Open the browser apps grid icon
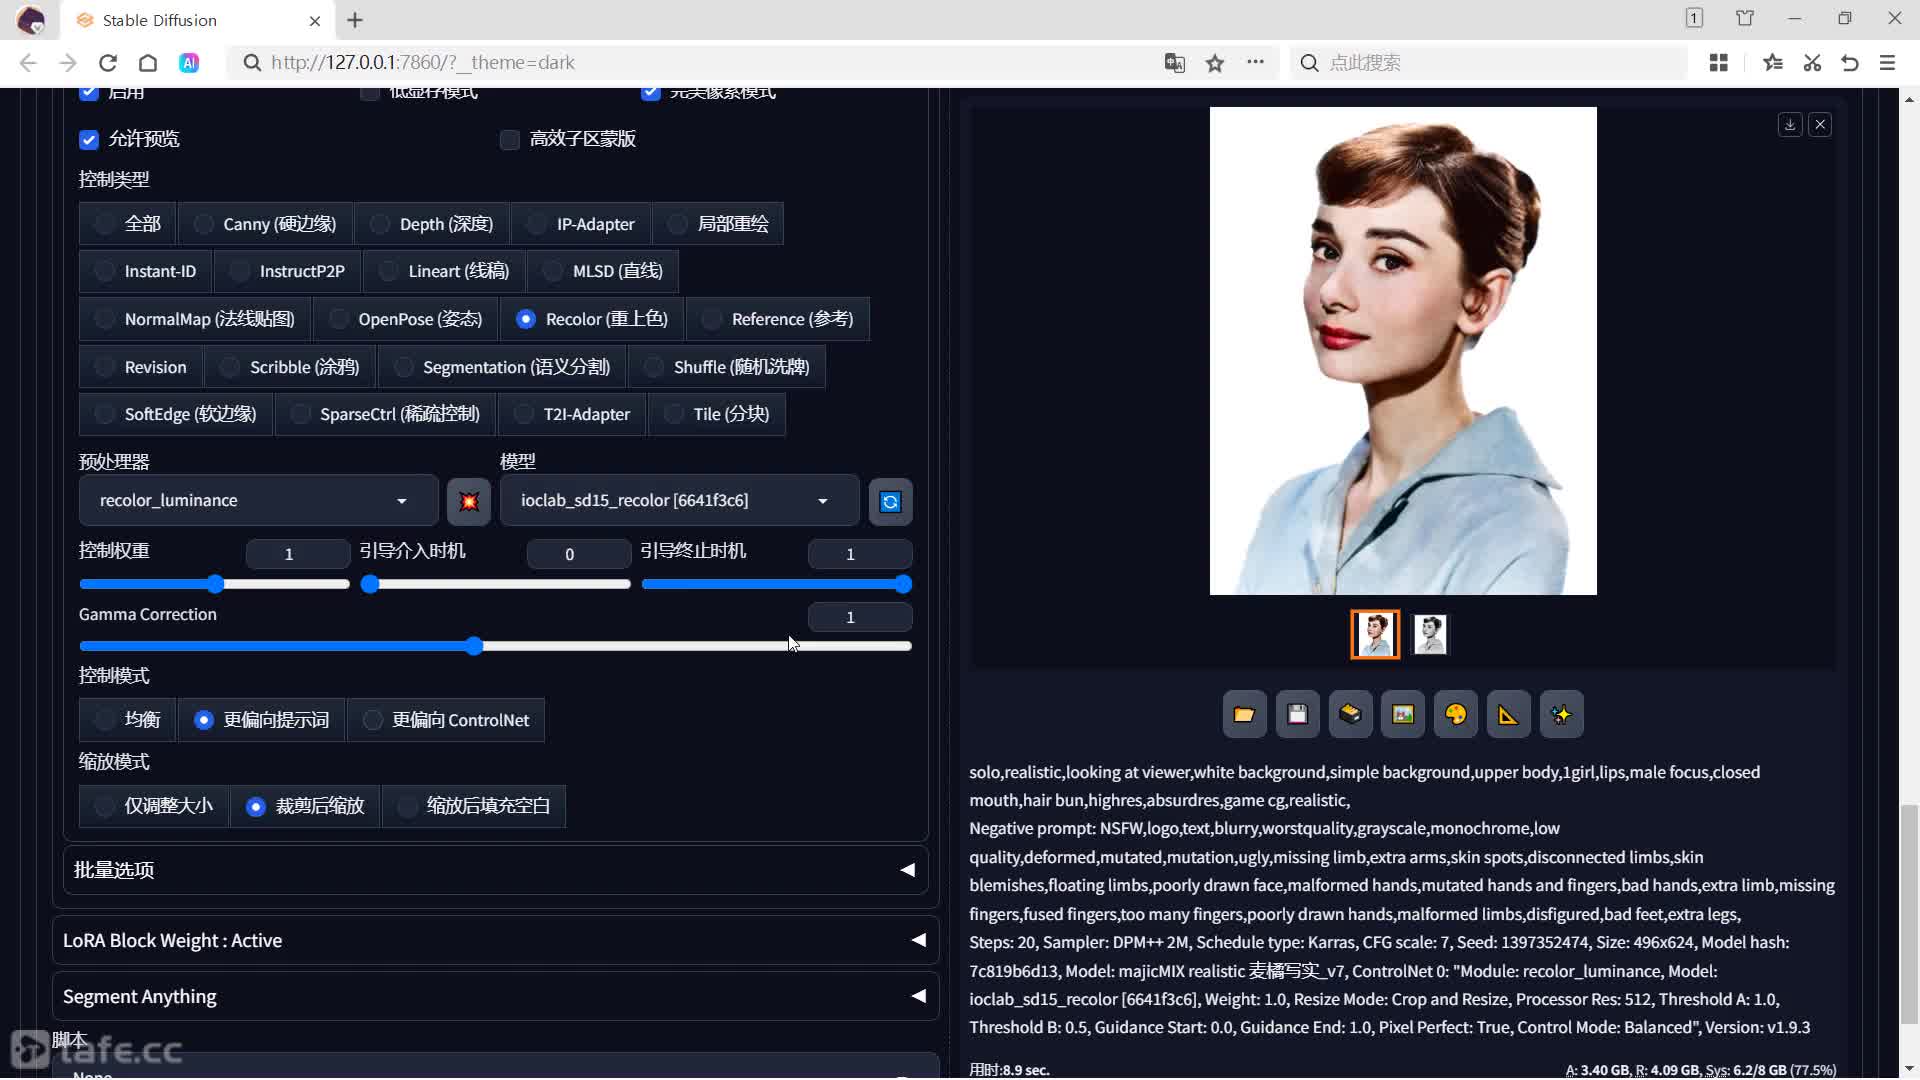Screen dimensions: 1920x1080 (x=1719, y=63)
